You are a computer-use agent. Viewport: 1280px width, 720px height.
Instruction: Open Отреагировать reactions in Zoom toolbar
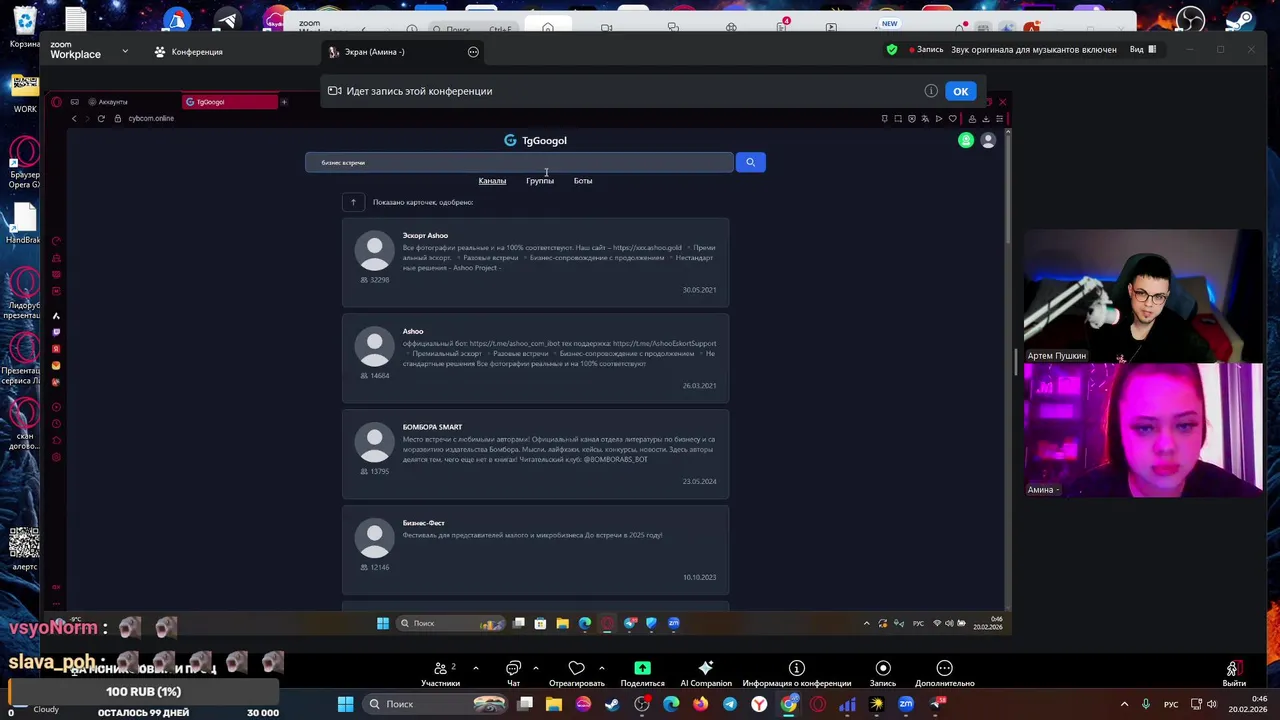click(576, 674)
